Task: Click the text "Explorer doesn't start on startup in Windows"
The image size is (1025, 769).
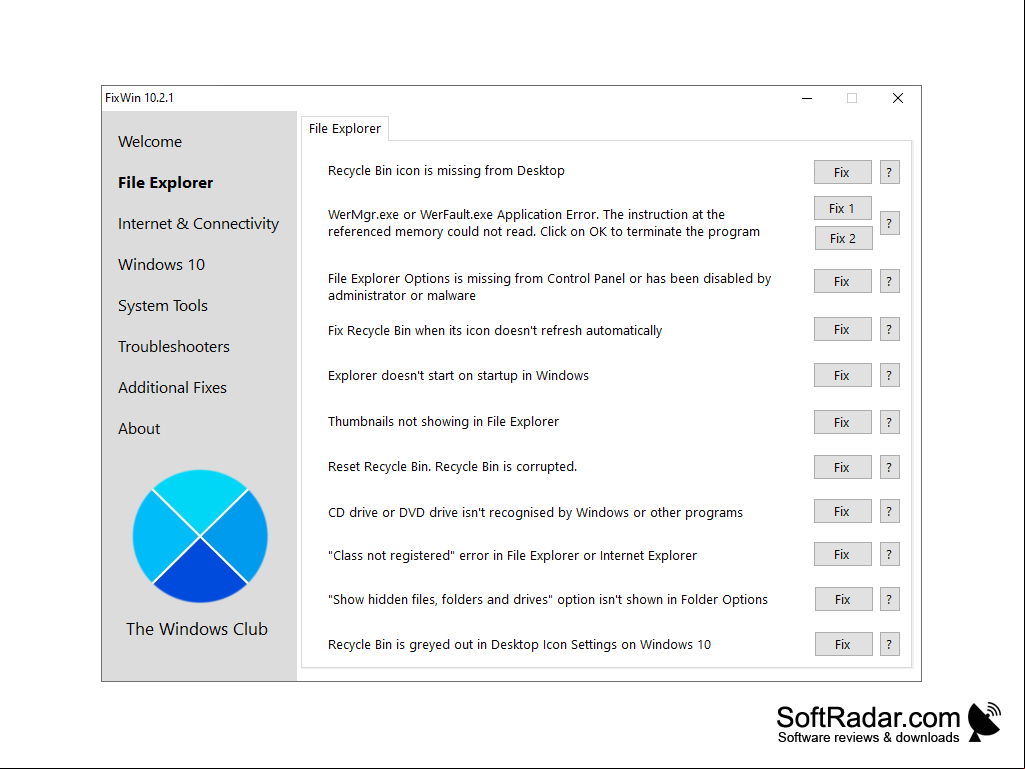Action: 458,375
